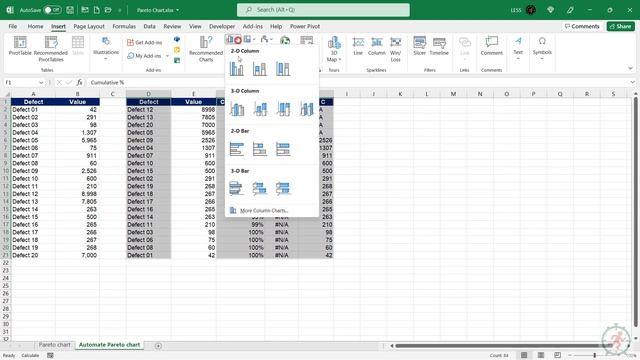This screenshot has width=640, height=360.
Task: Select the plain 3-D Column chart
Action: click(307, 109)
